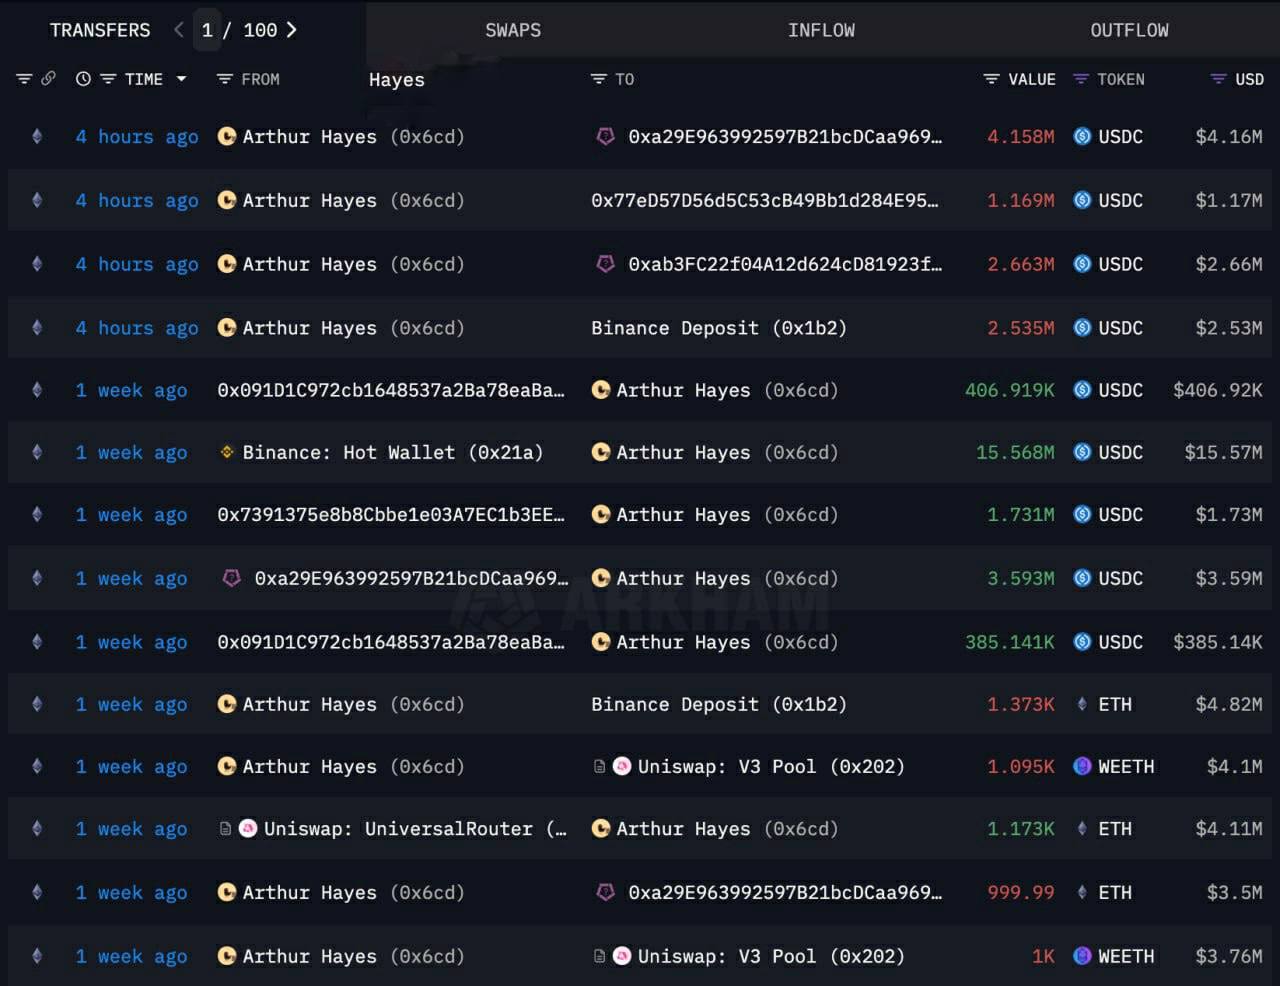Go to previous transfers page arrow
Viewport: 1280px width, 986px height.
[x=179, y=30]
